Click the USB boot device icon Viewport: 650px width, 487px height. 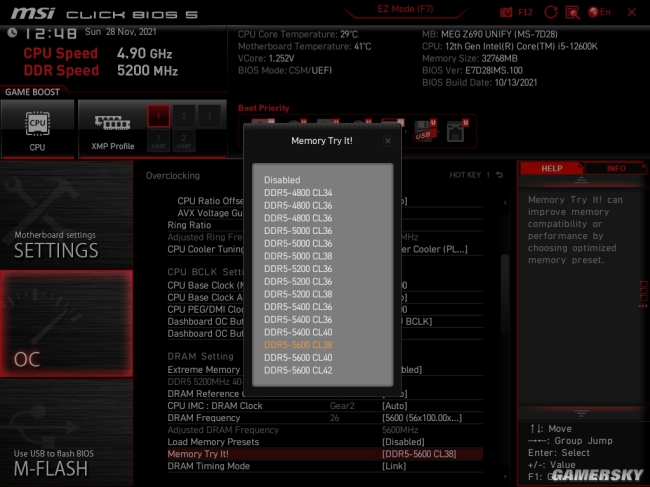pos(424,131)
